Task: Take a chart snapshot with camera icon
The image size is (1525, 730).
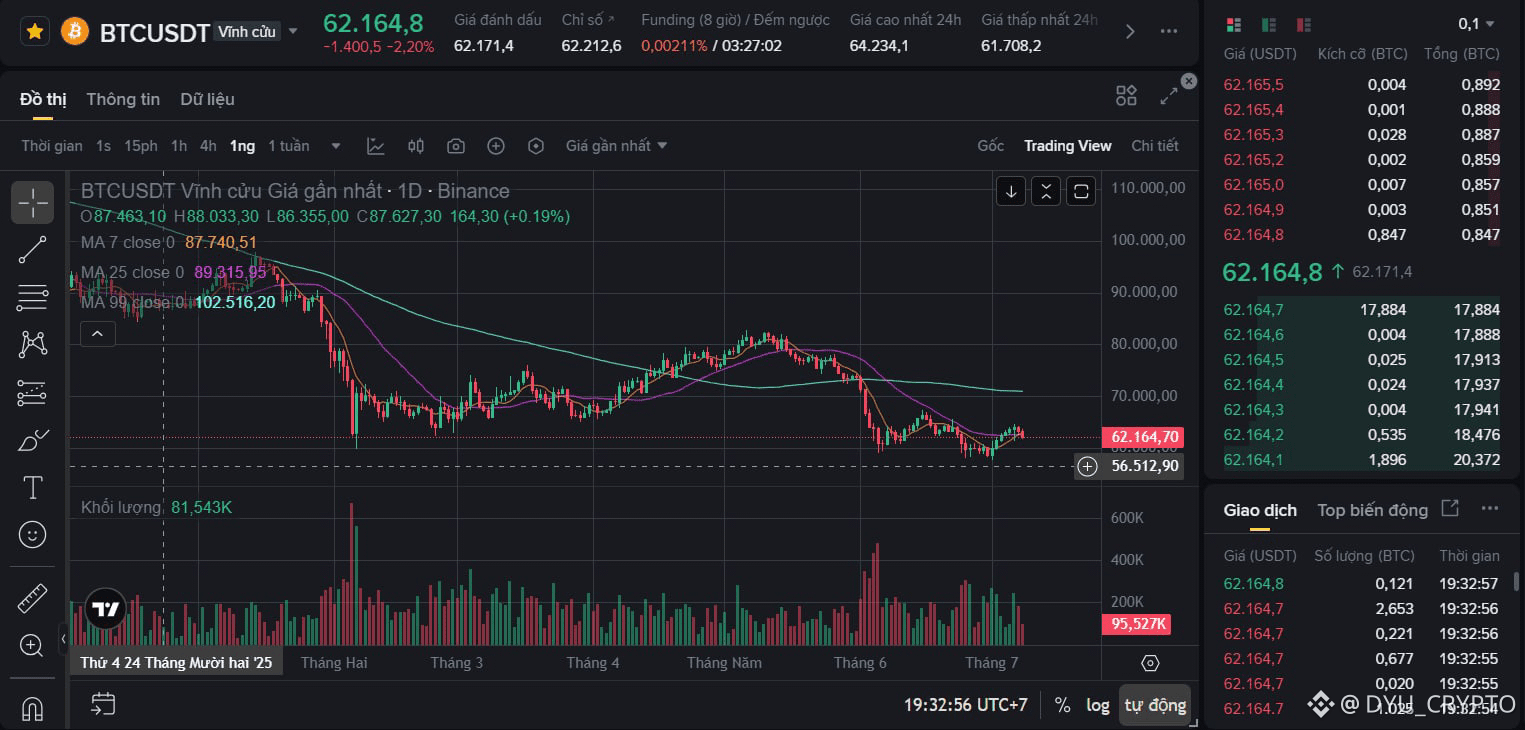Action: (456, 146)
